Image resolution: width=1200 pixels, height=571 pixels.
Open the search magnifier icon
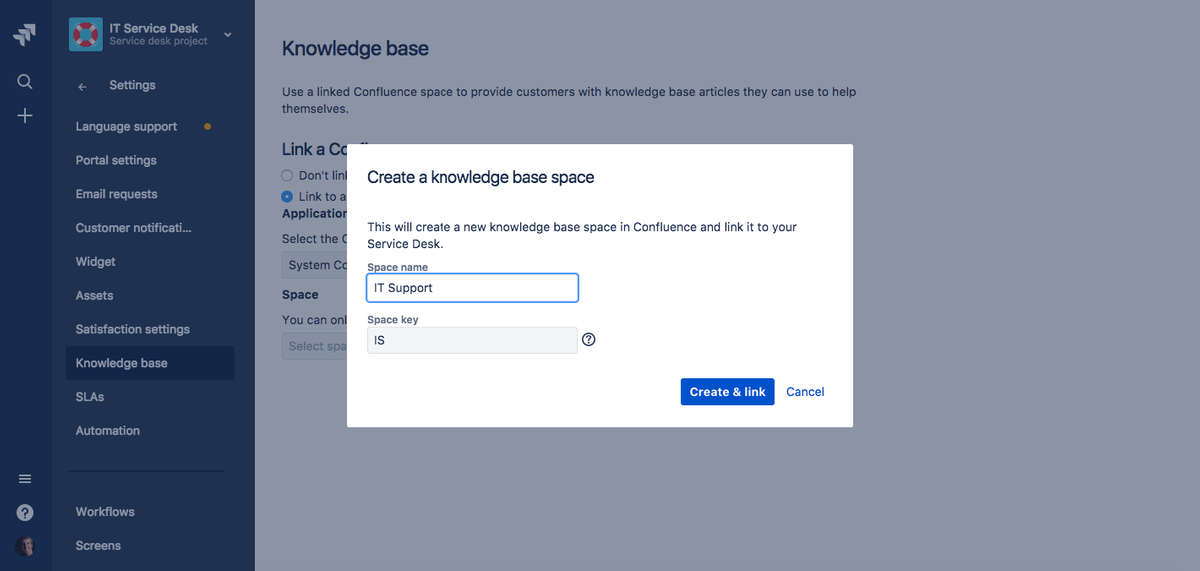click(25, 82)
